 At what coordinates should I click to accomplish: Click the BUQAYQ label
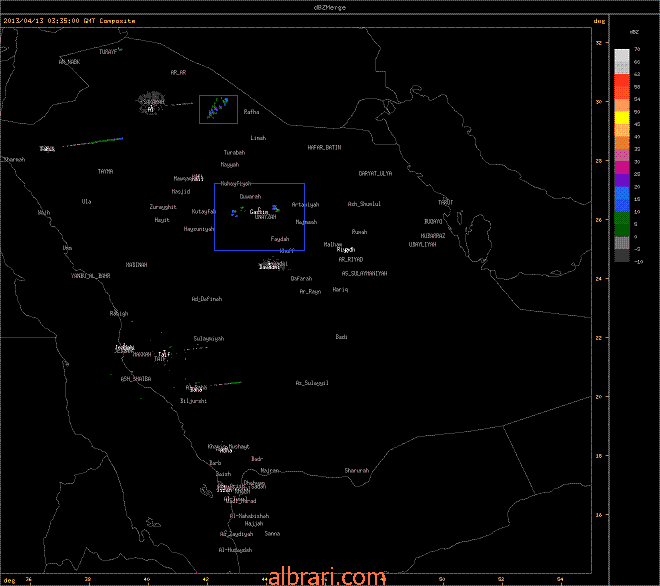[433, 221]
